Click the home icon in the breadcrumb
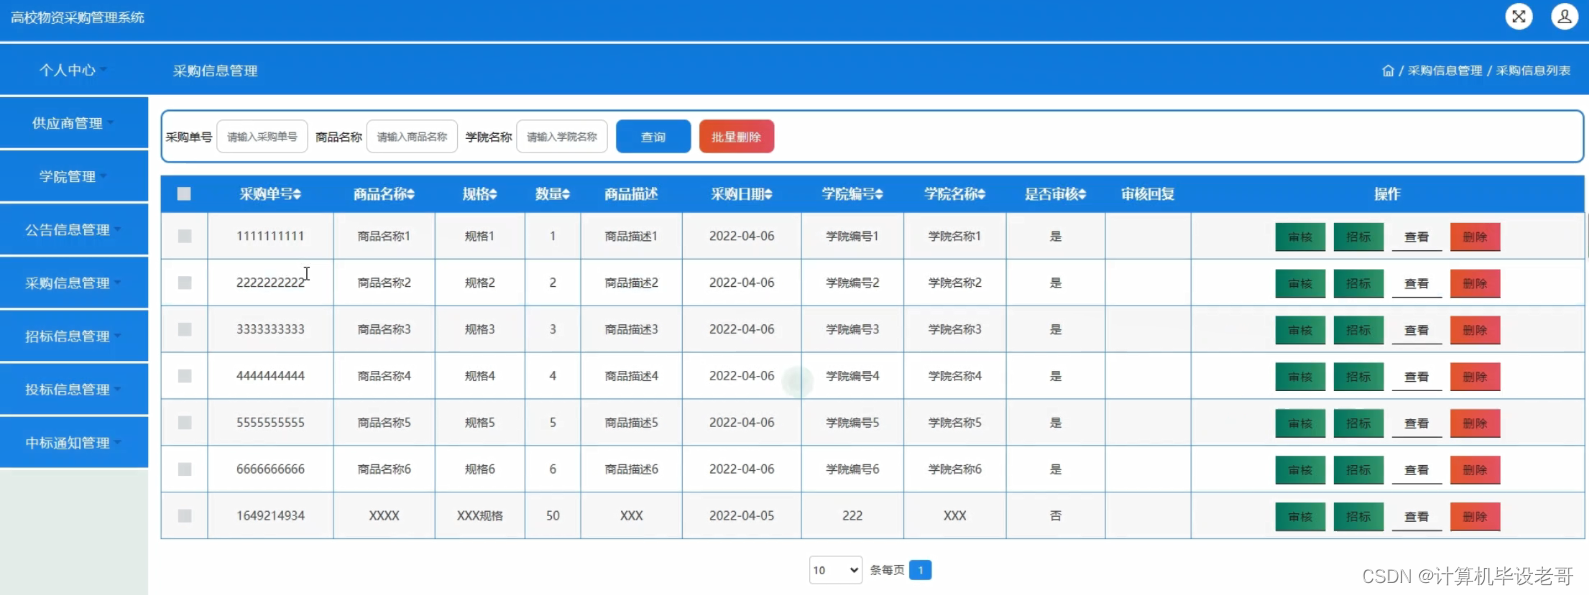1589x595 pixels. coord(1388,71)
